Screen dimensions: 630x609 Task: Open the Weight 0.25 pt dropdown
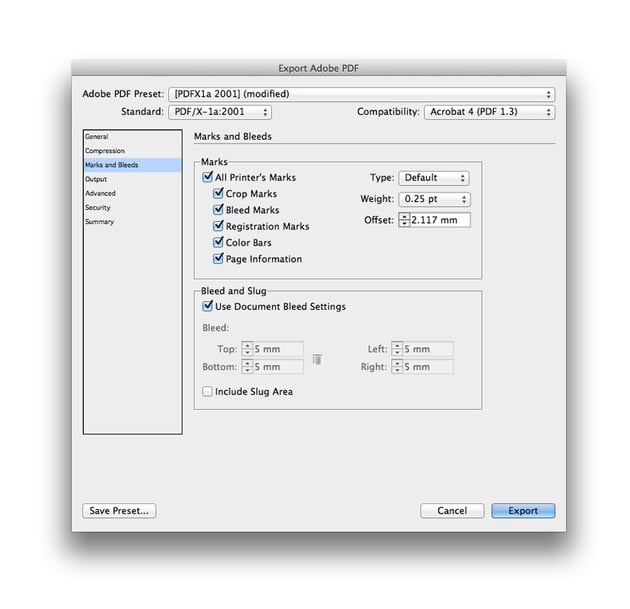point(434,199)
